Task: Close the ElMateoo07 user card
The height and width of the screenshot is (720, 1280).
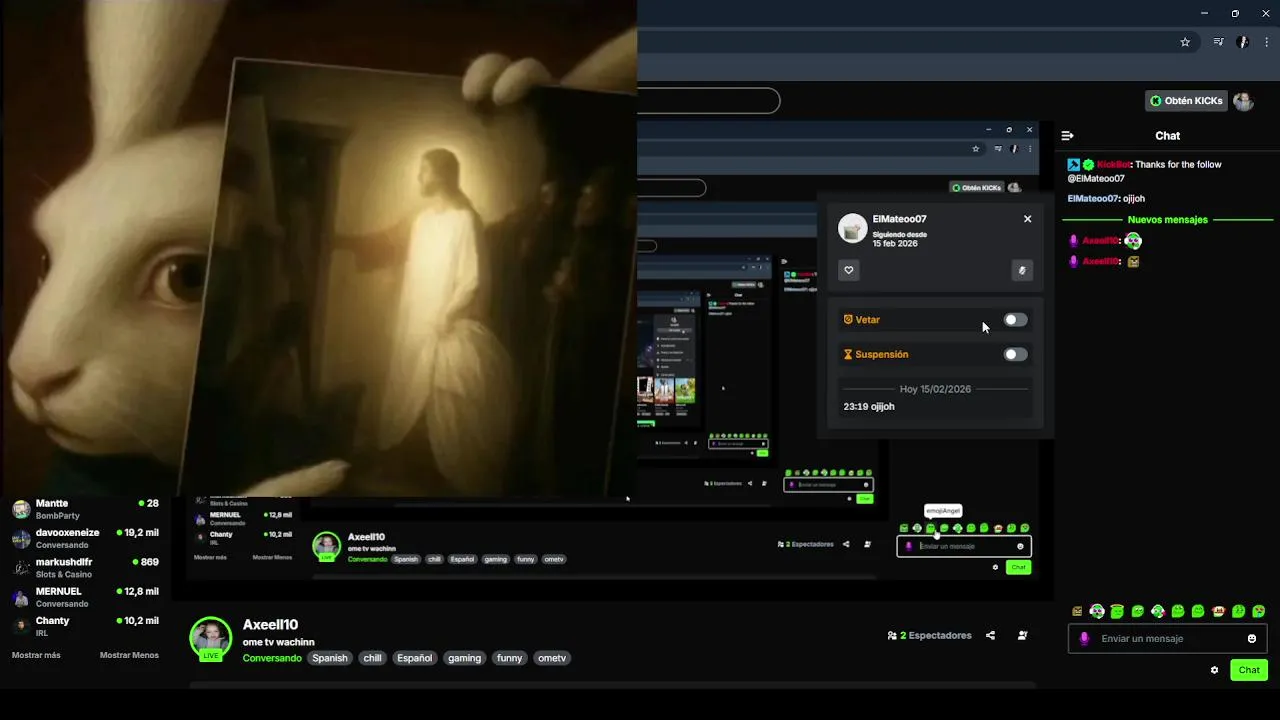Action: pyautogui.click(x=1027, y=219)
